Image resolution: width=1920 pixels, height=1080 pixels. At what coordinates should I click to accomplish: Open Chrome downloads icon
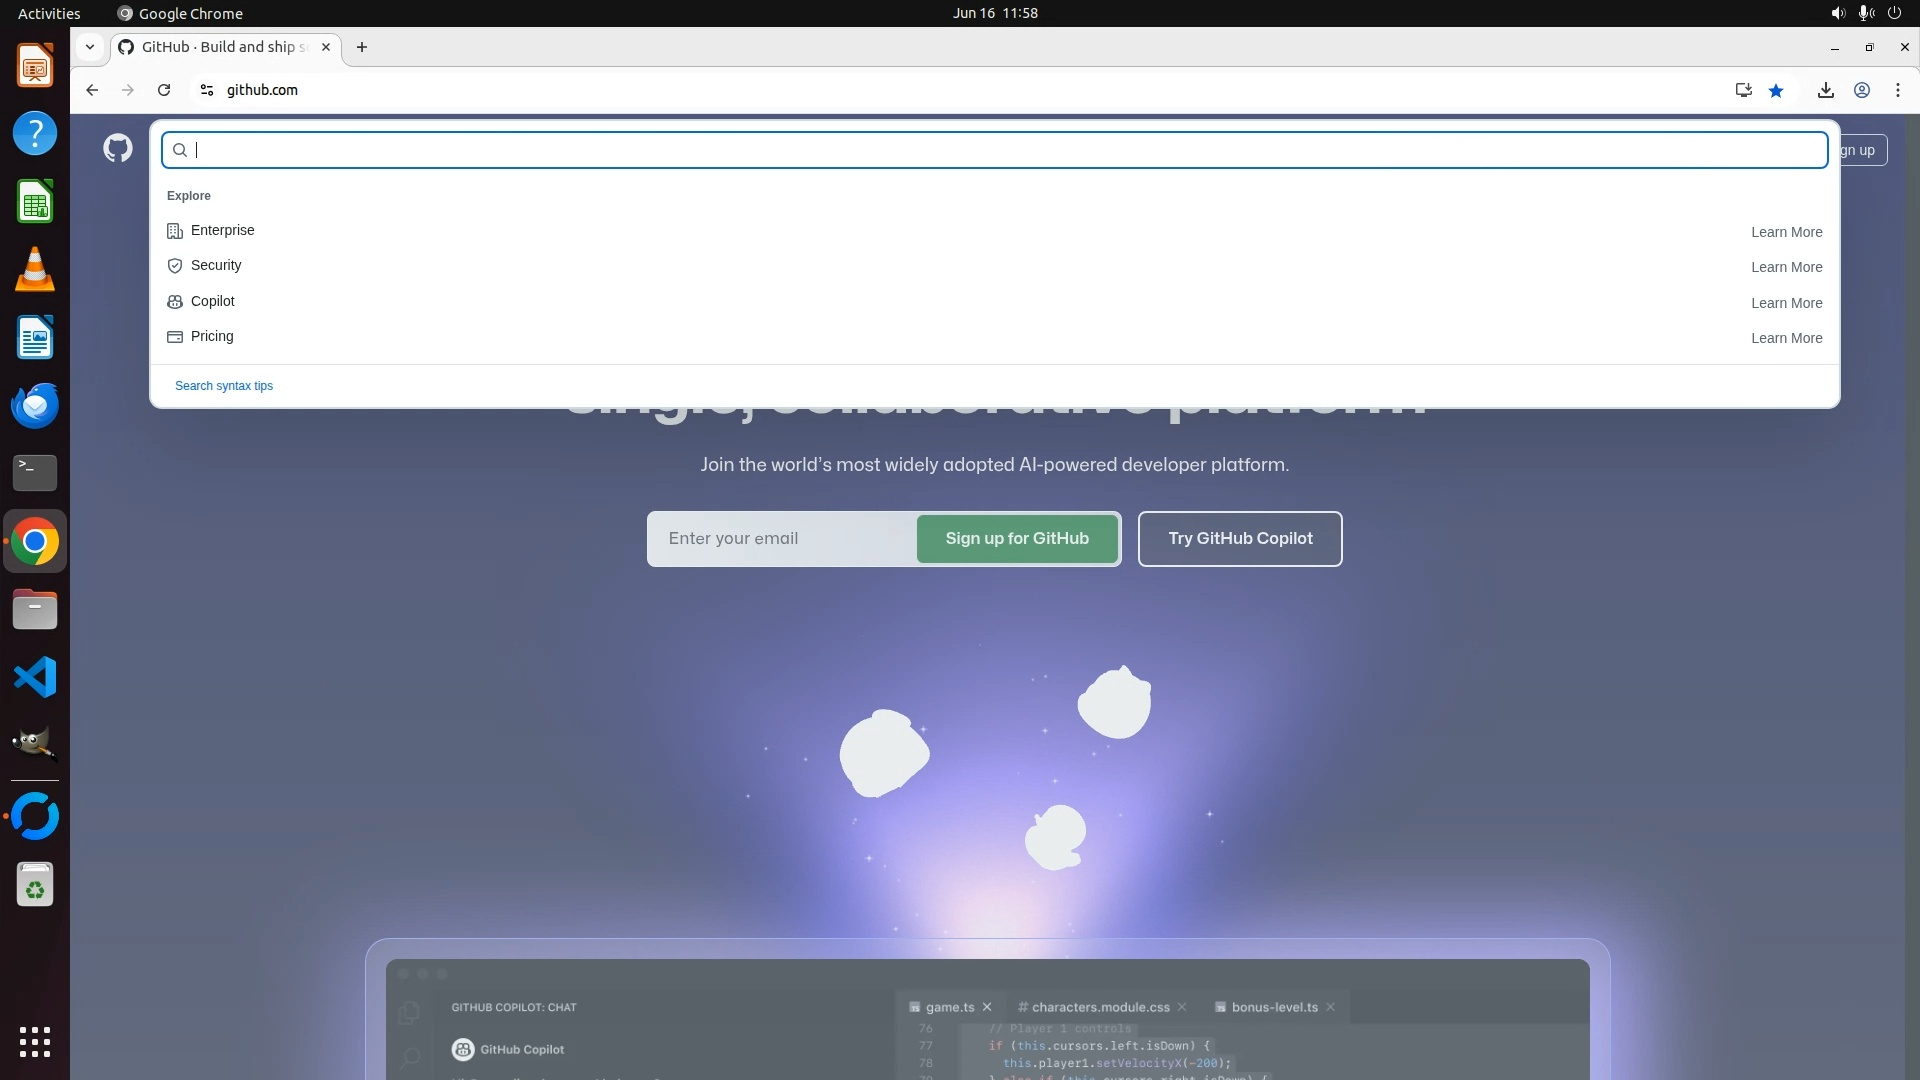pyautogui.click(x=1825, y=90)
